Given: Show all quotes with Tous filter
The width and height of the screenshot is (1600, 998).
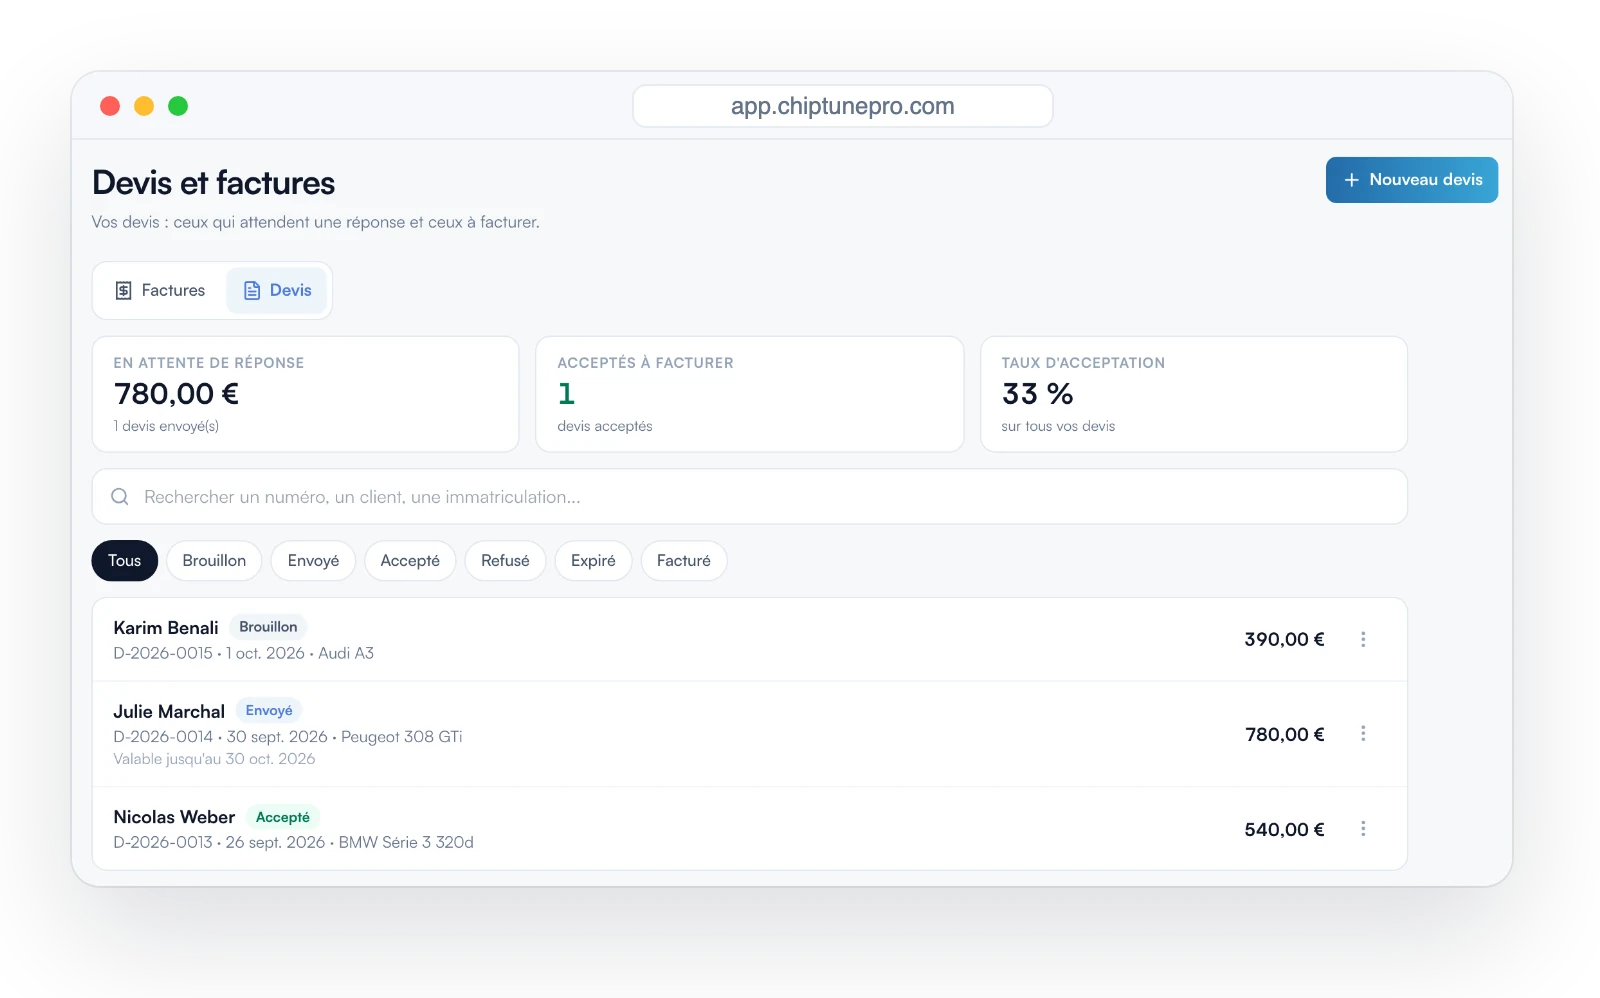Looking at the screenshot, I should click(x=125, y=561).
